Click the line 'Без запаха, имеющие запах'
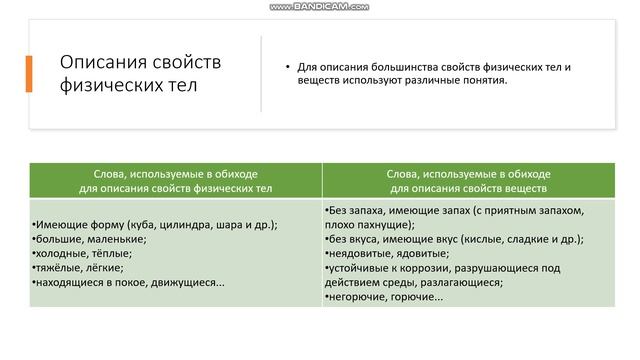Viewport: 640px width, 360px height. (454, 211)
